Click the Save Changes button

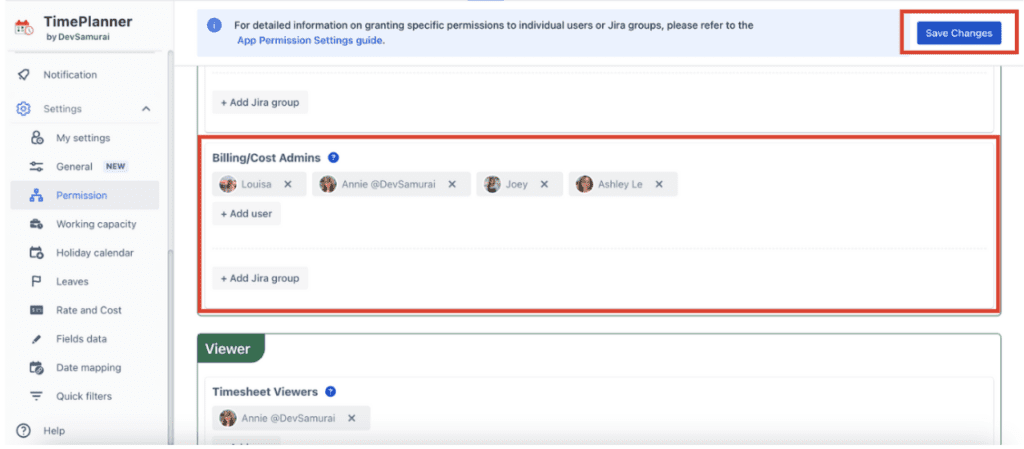coord(959,33)
